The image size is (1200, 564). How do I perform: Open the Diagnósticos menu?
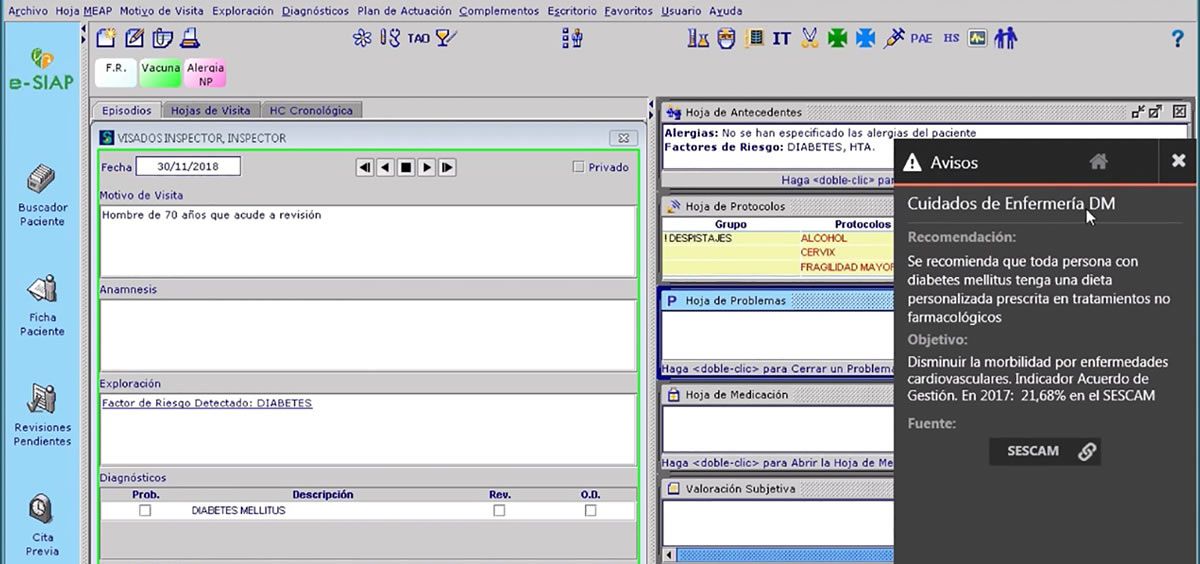315,11
